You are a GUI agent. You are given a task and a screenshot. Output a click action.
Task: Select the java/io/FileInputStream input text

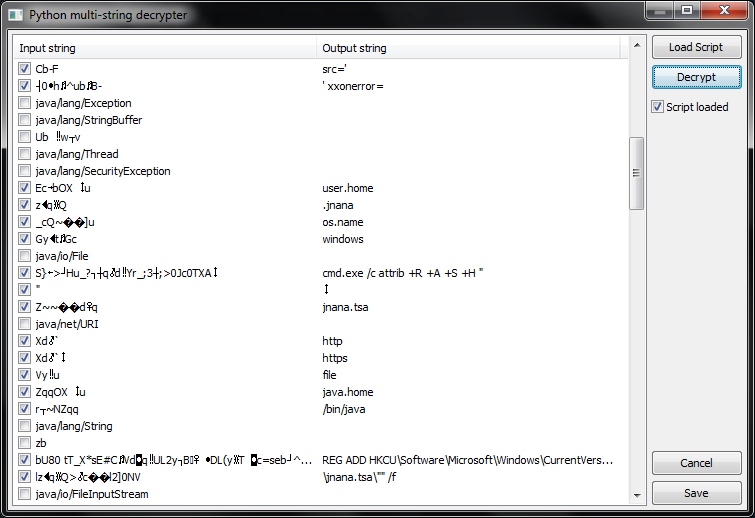point(91,494)
